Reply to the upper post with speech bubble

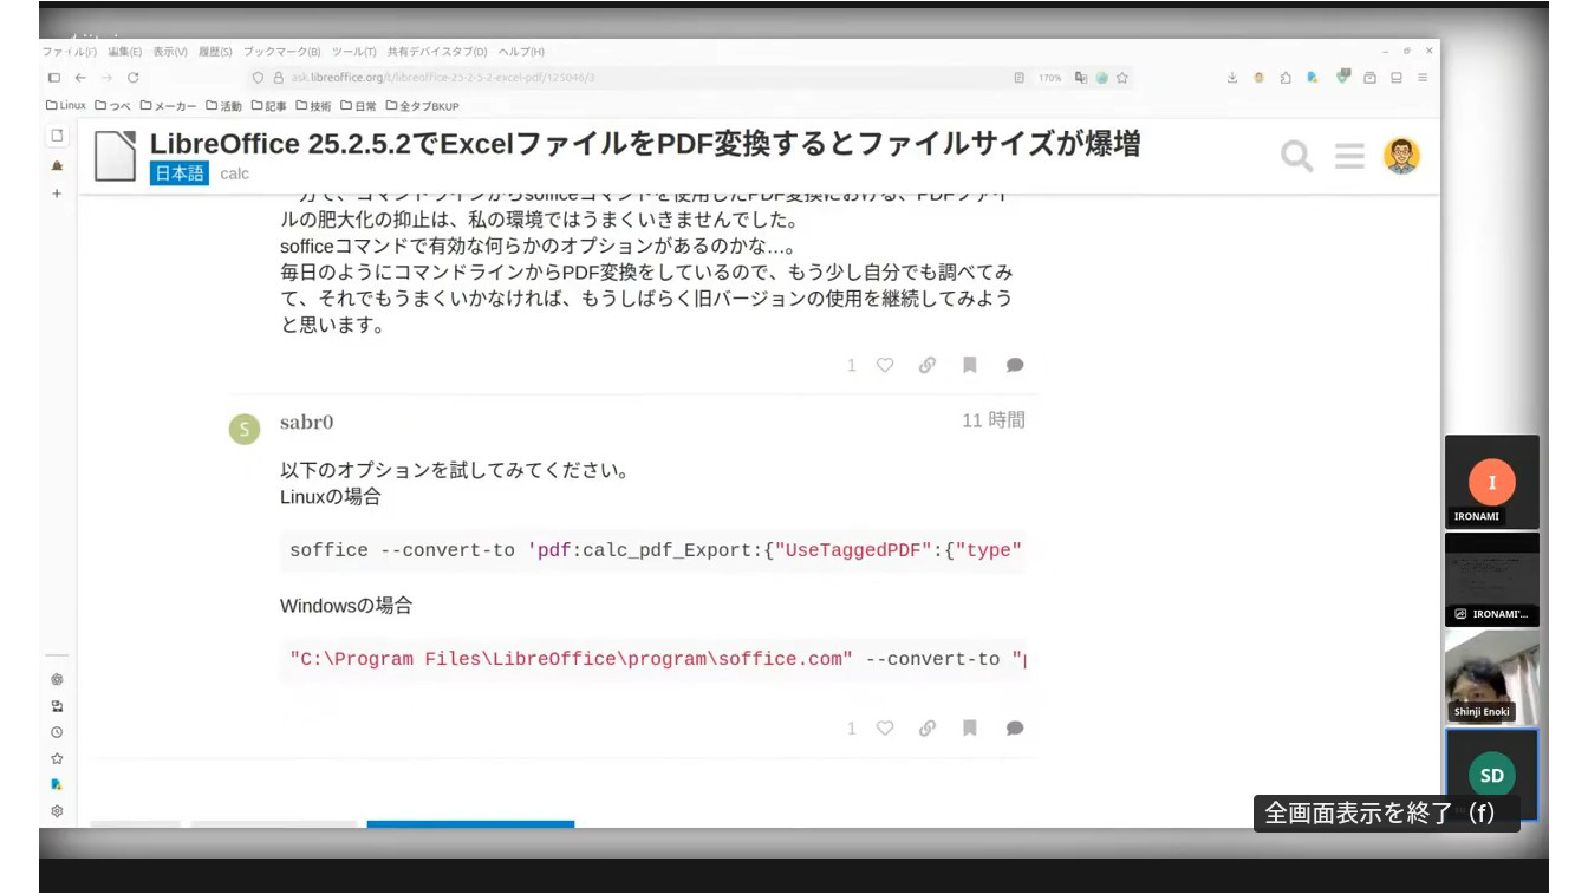pyautogui.click(x=1015, y=365)
